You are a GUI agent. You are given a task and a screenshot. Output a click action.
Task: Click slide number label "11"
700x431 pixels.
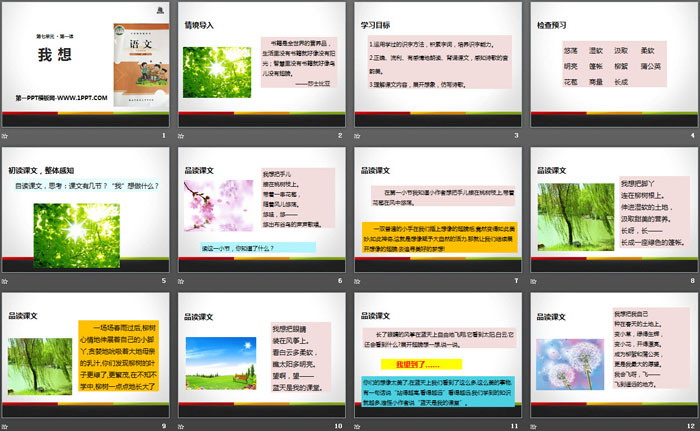(x=514, y=426)
